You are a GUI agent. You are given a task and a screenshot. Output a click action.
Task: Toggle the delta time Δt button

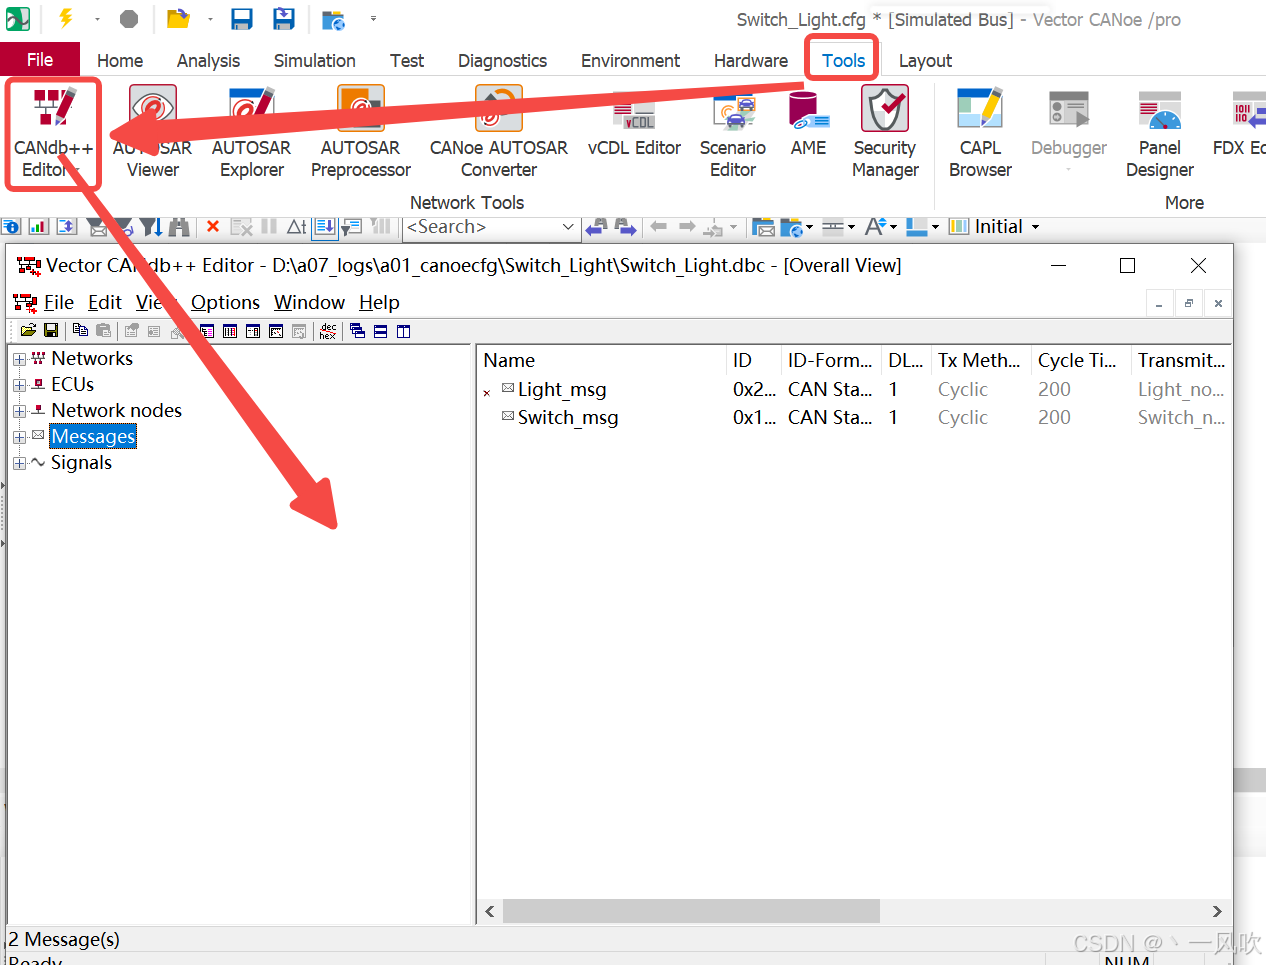pyautogui.click(x=297, y=227)
